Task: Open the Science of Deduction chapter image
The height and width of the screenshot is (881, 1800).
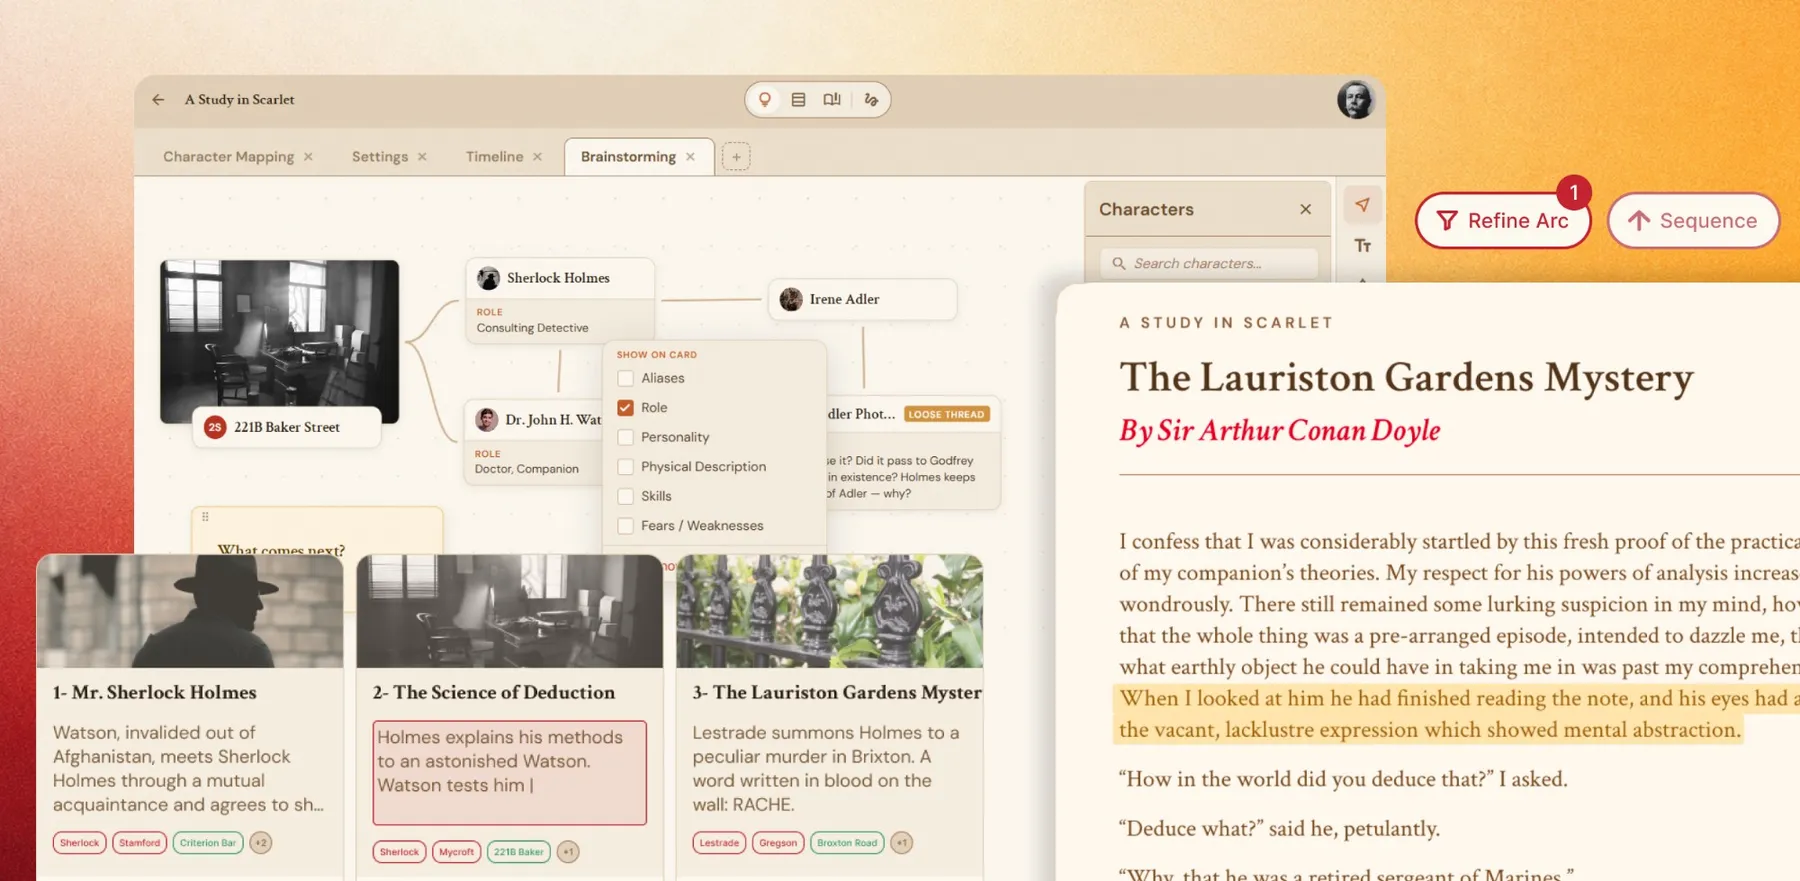Action: tap(510, 611)
